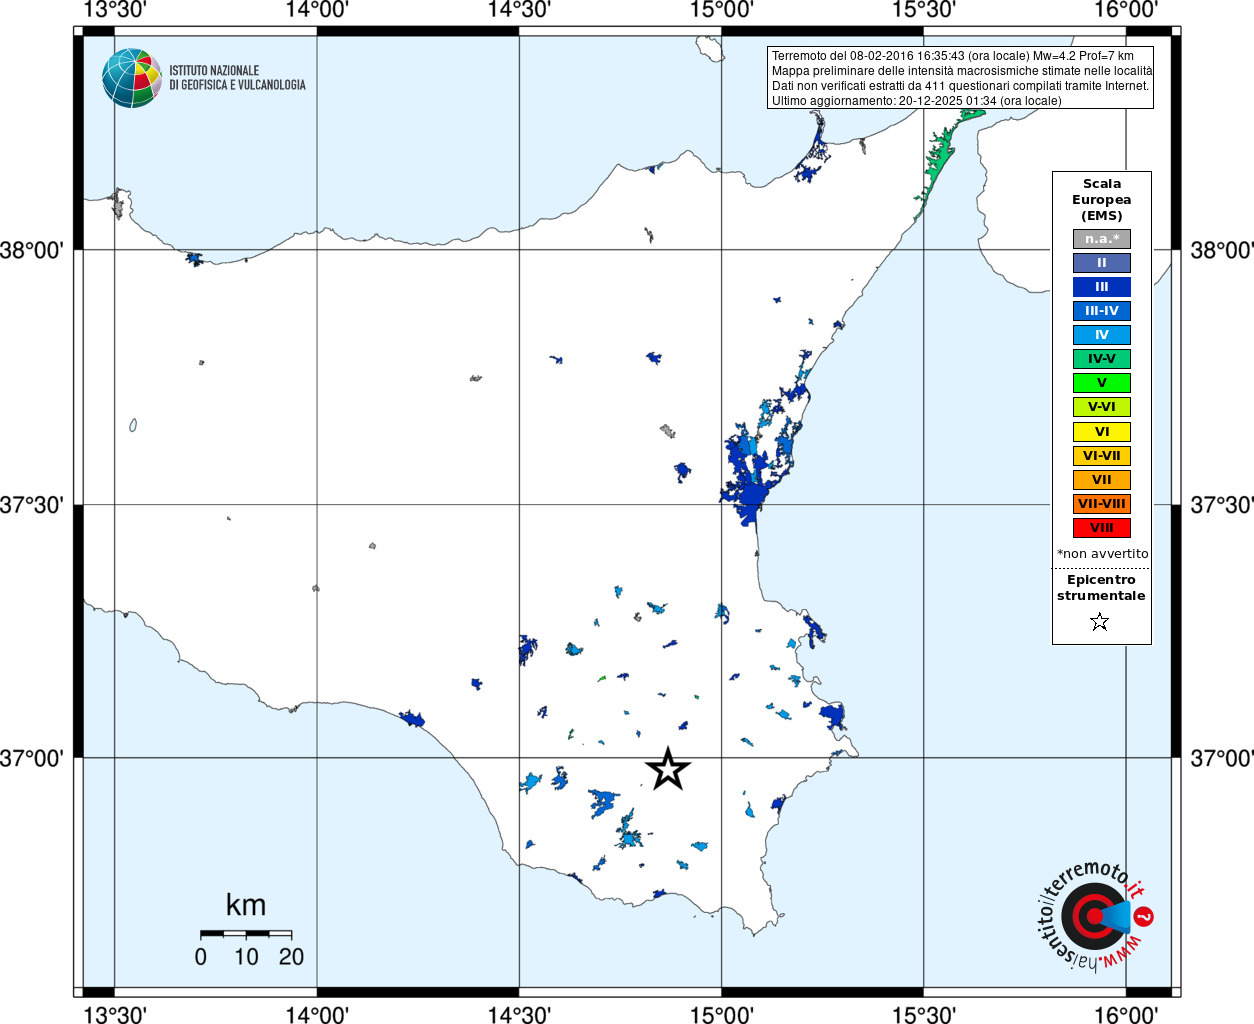This screenshot has width=1254, height=1024.
Task: Click the top 14°00' longitude label
Action: [x=317, y=10]
